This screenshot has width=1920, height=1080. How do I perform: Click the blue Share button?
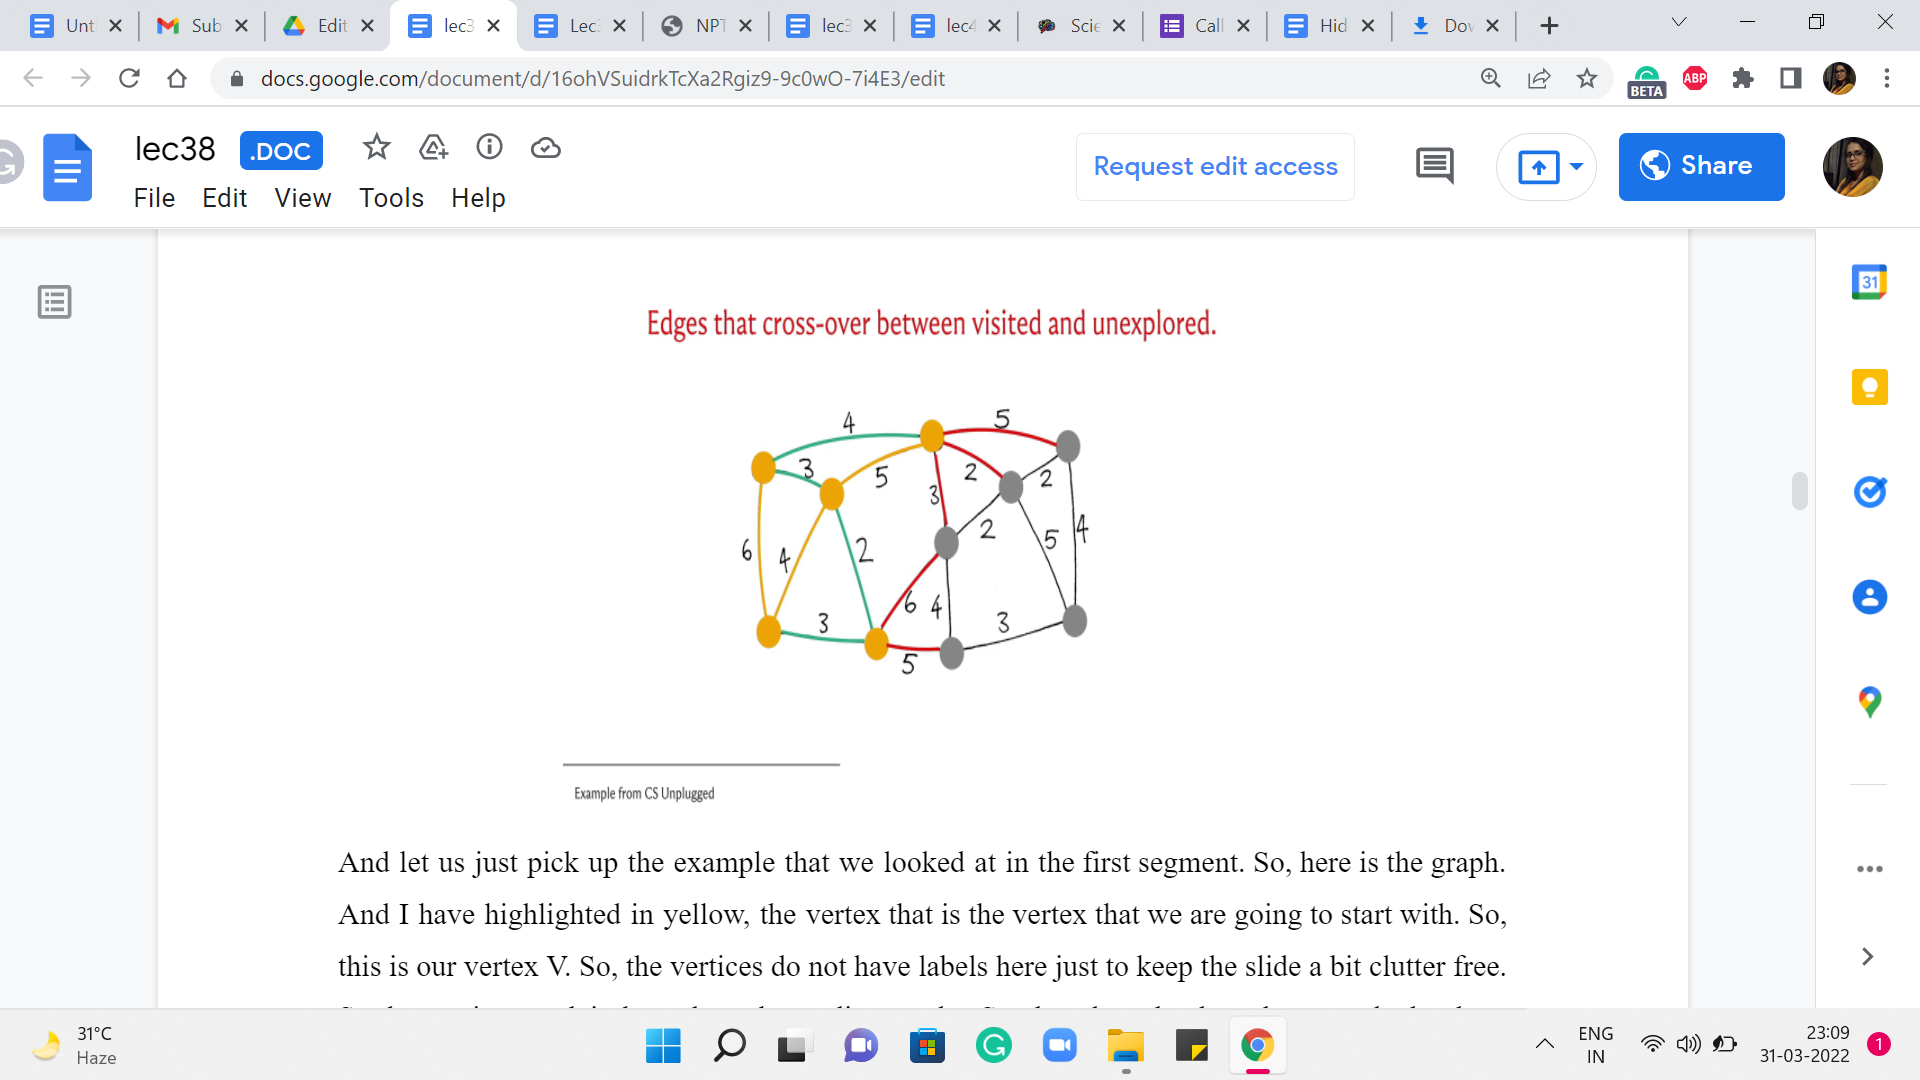tap(1701, 166)
